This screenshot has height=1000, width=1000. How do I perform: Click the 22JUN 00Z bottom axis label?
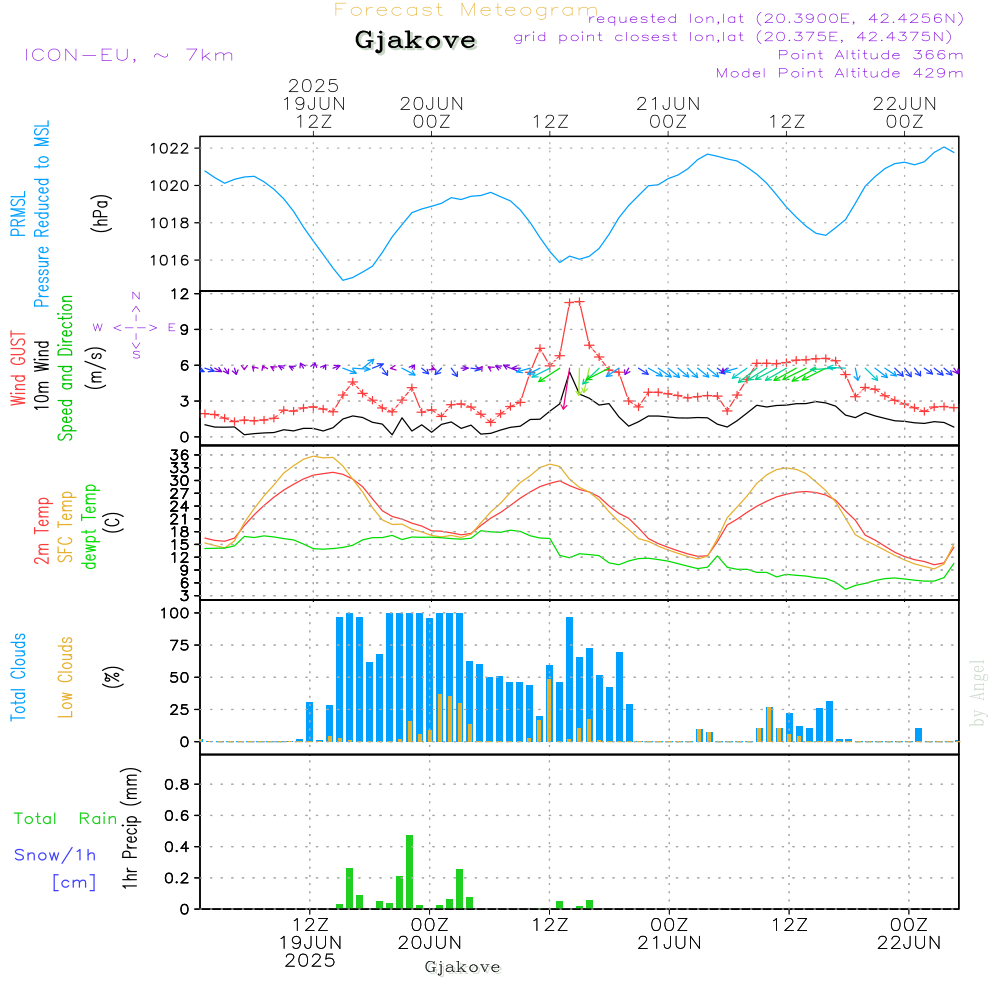[909, 934]
